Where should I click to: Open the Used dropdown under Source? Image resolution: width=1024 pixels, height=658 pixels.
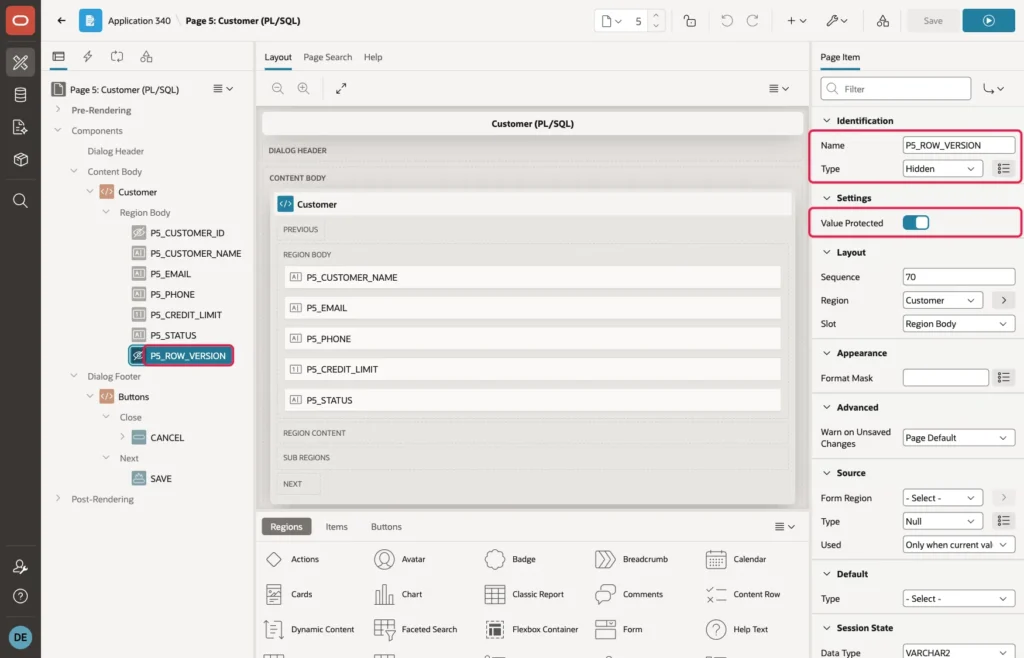[959, 544]
